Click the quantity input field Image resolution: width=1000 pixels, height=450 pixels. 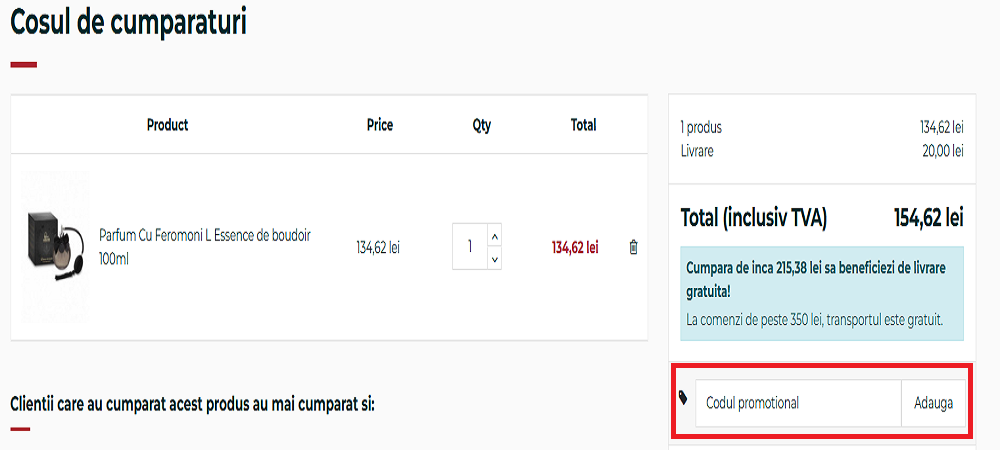[x=469, y=247]
